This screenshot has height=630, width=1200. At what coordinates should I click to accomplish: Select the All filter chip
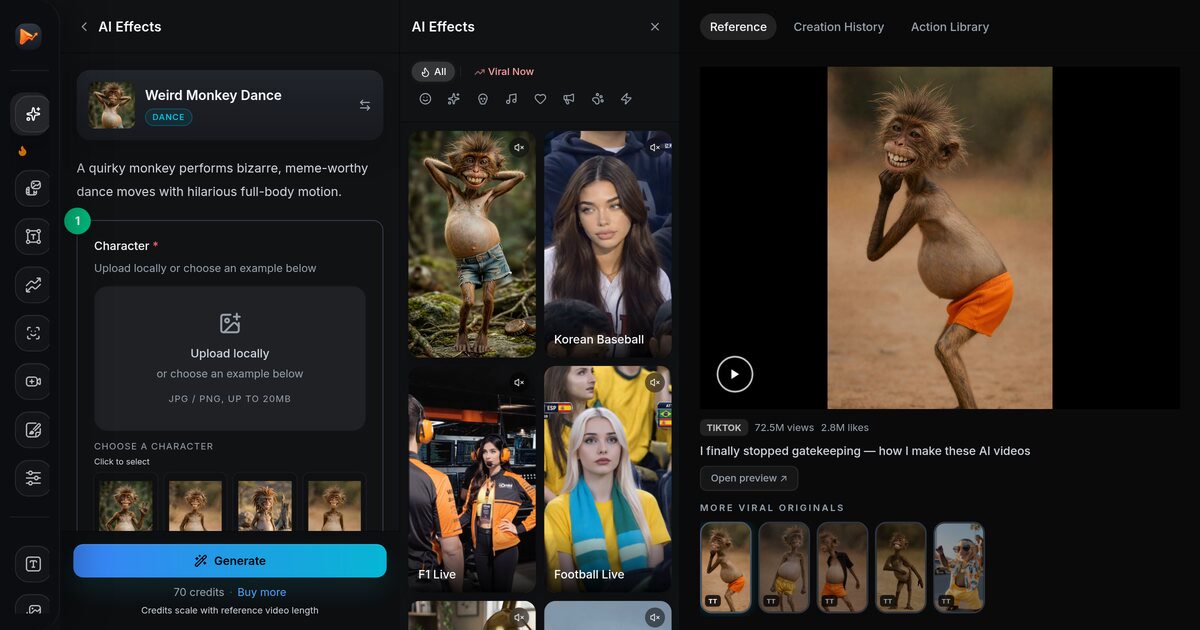pos(434,72)
